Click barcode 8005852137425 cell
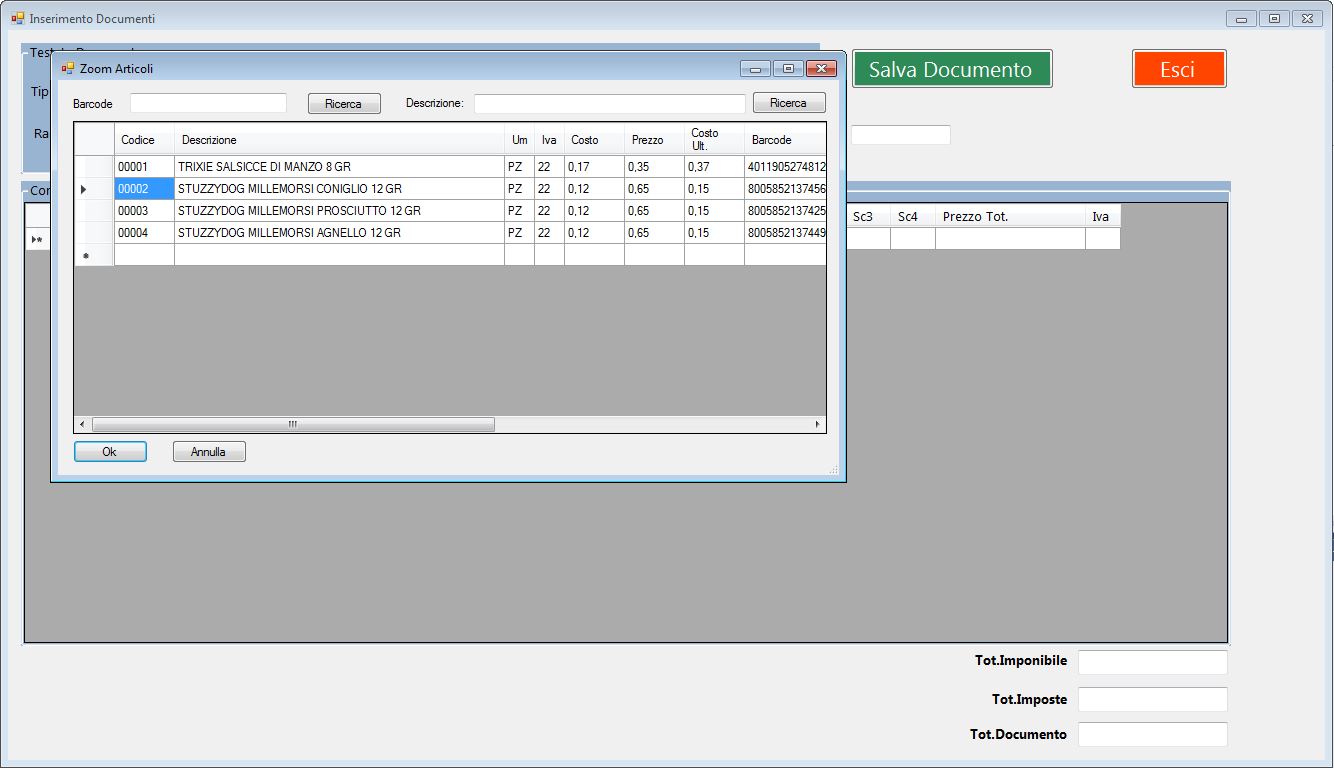1334x768 pixels. tap(785, 211)
